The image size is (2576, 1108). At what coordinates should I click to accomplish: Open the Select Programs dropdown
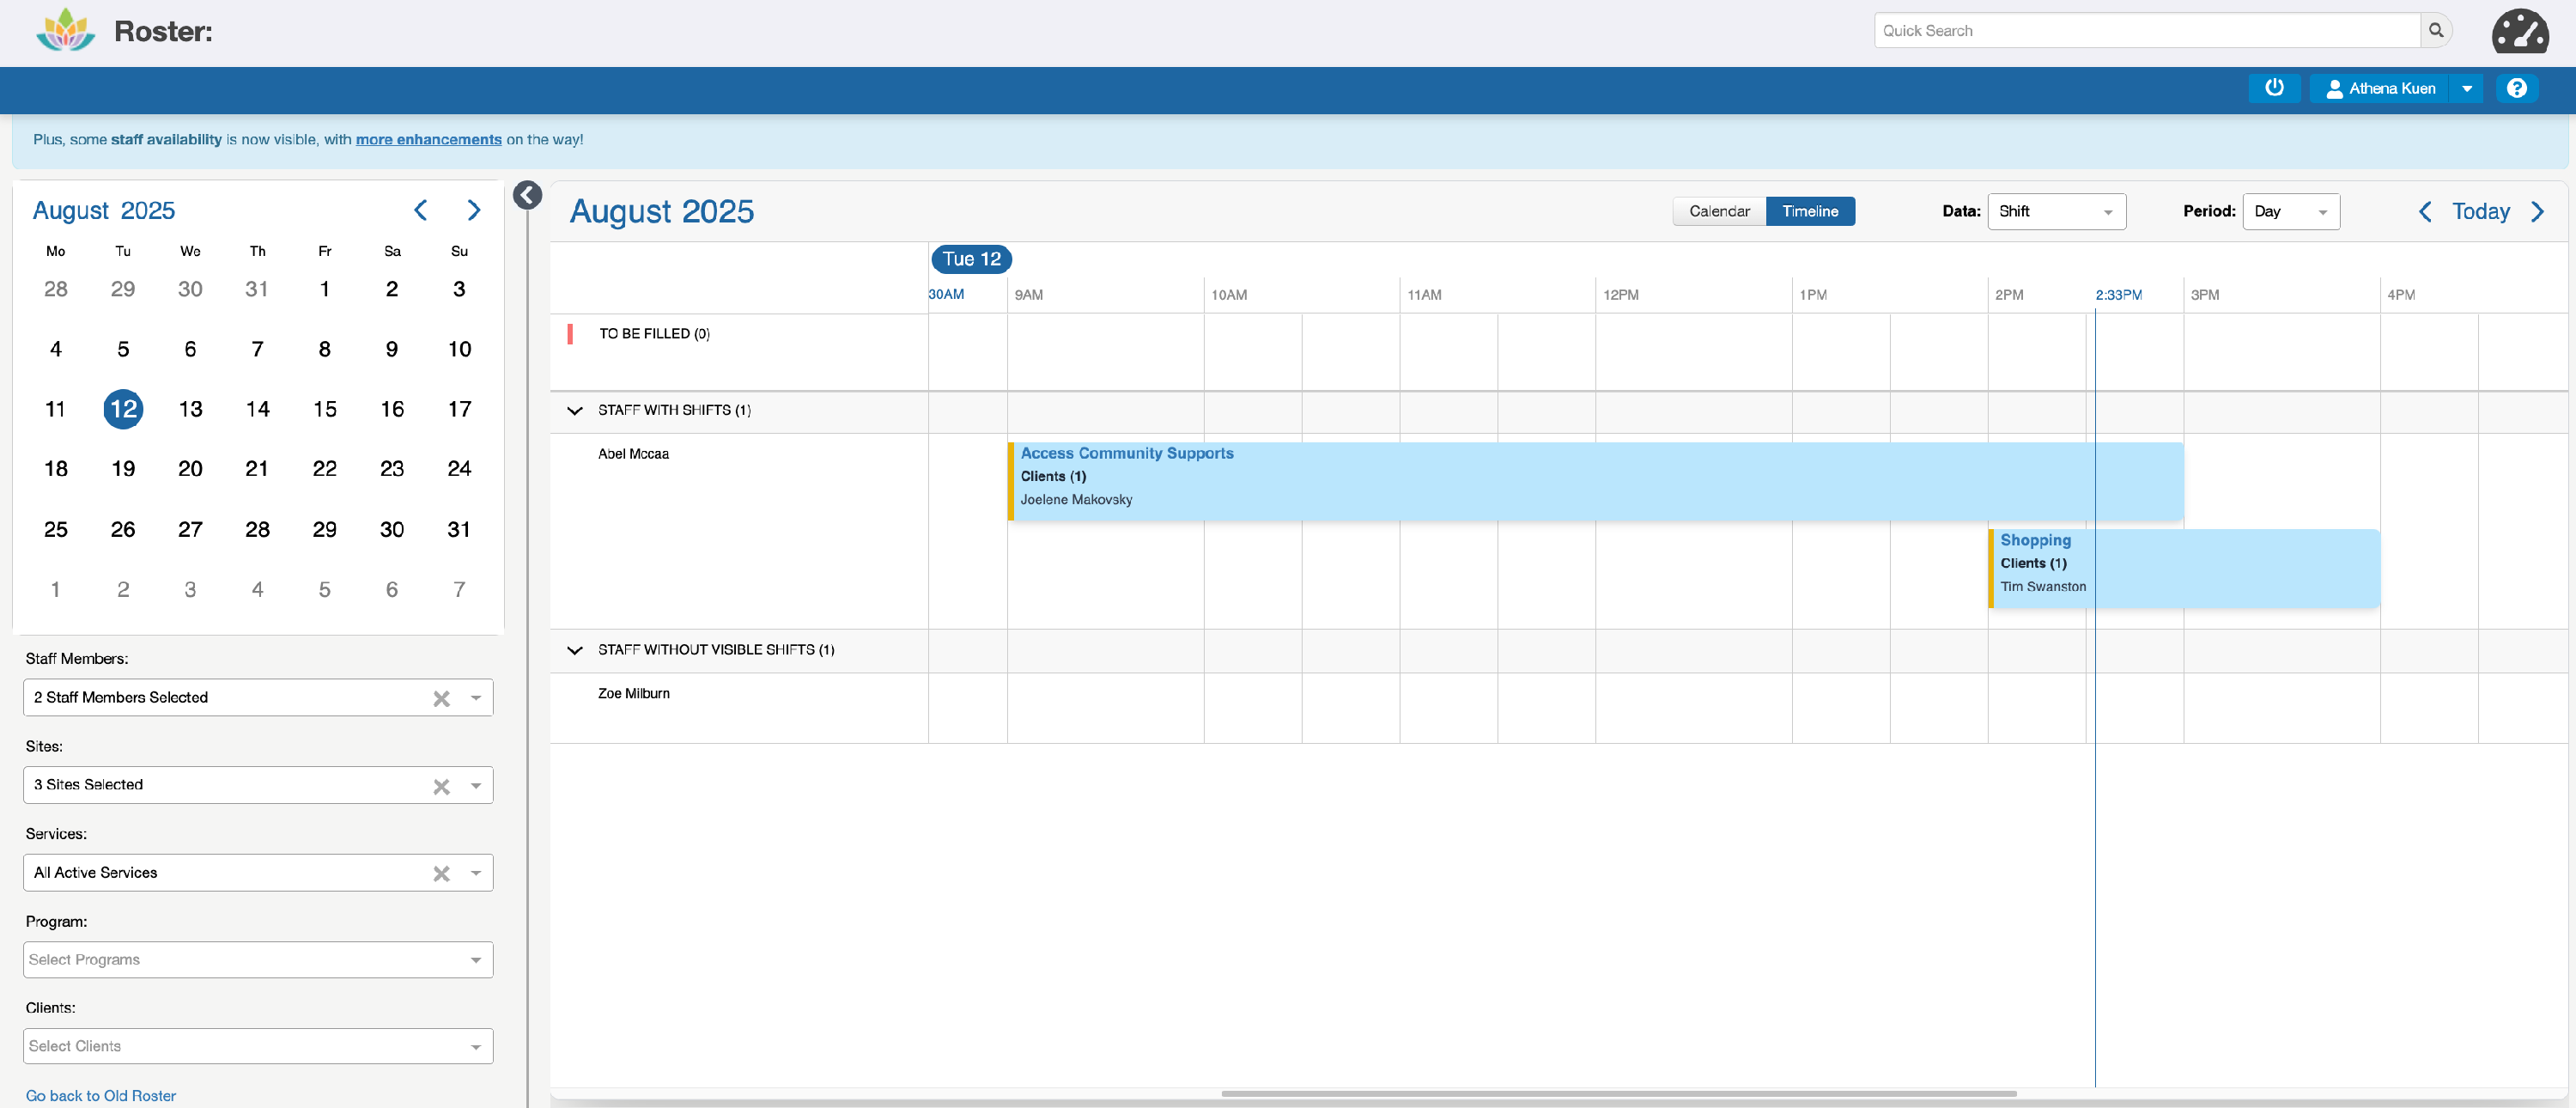[258, 960]
